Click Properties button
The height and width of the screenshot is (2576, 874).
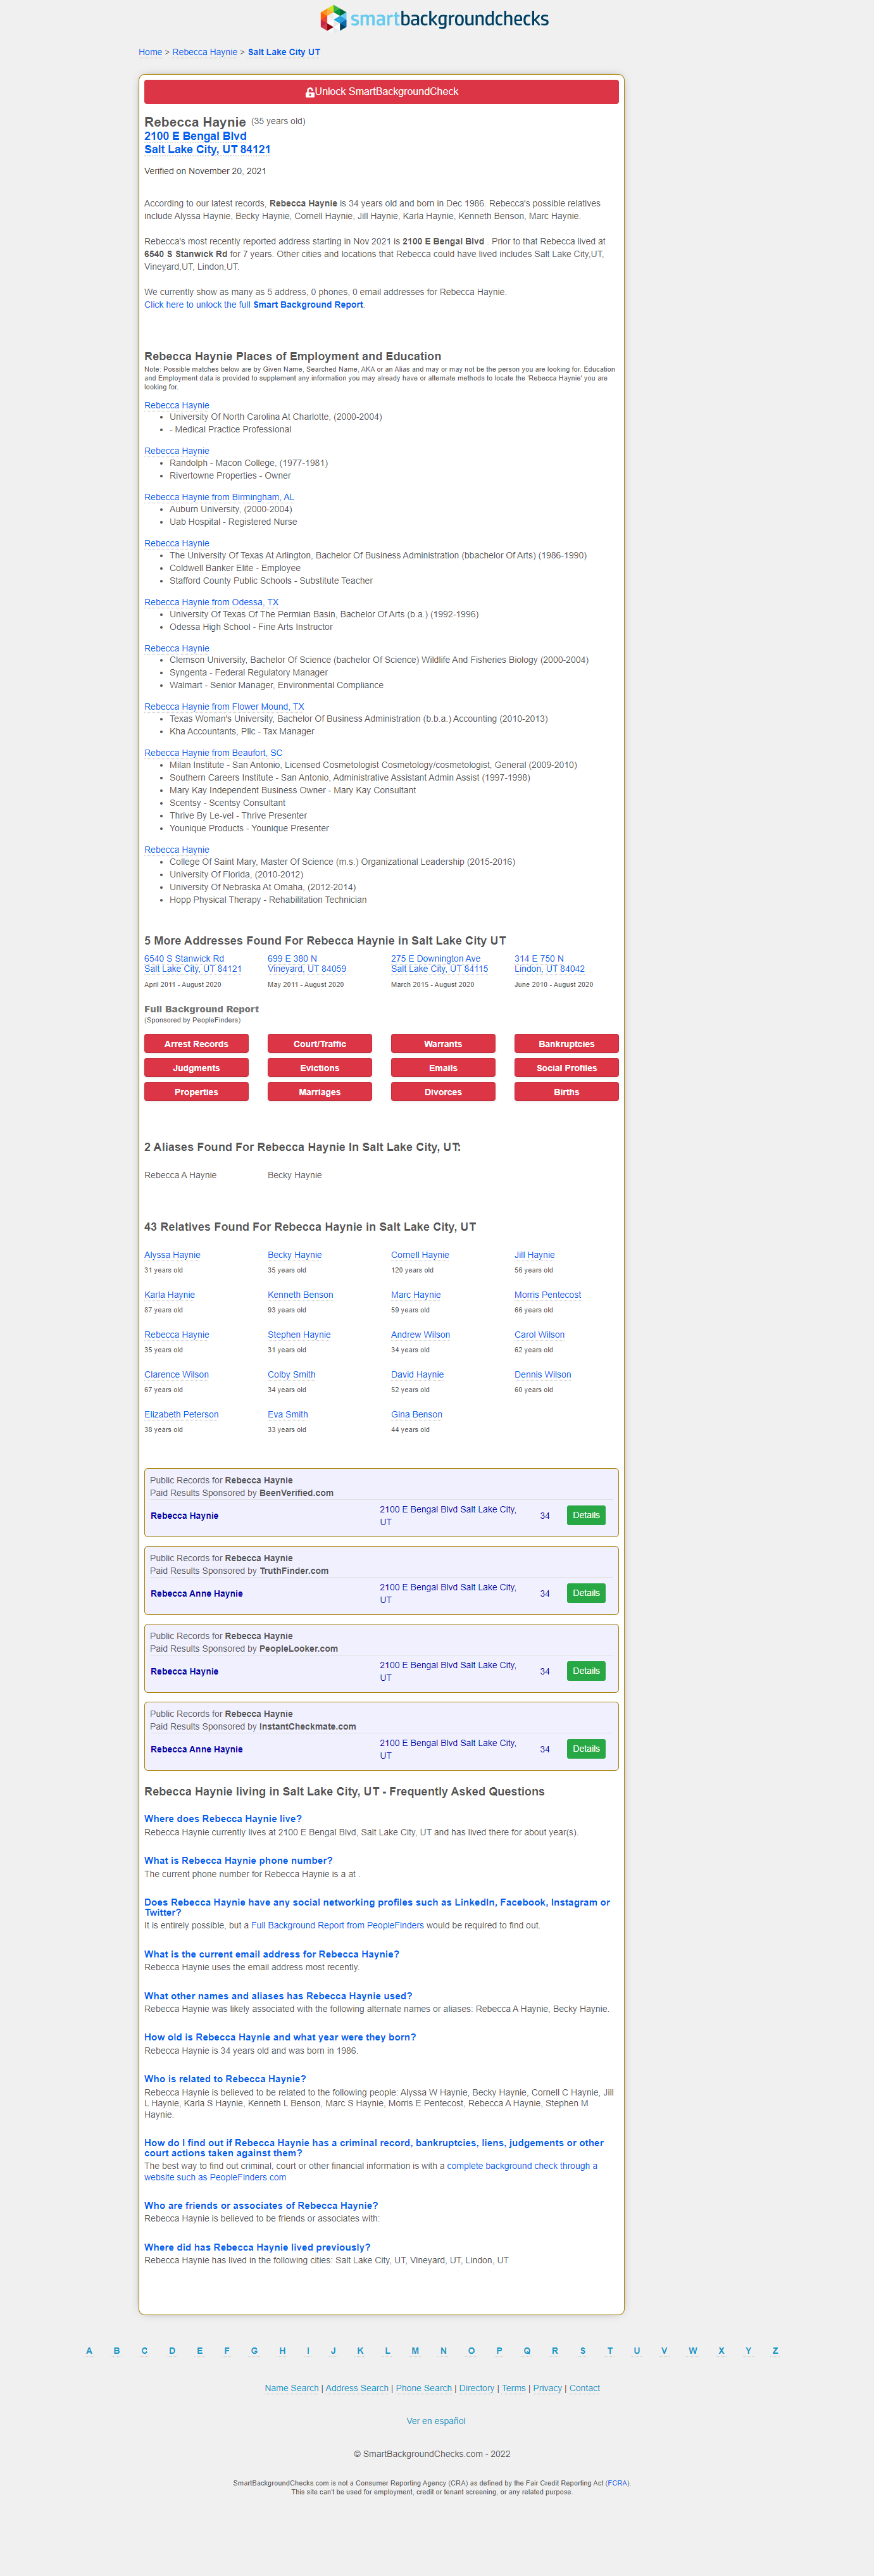click(x=196, y=1092)
